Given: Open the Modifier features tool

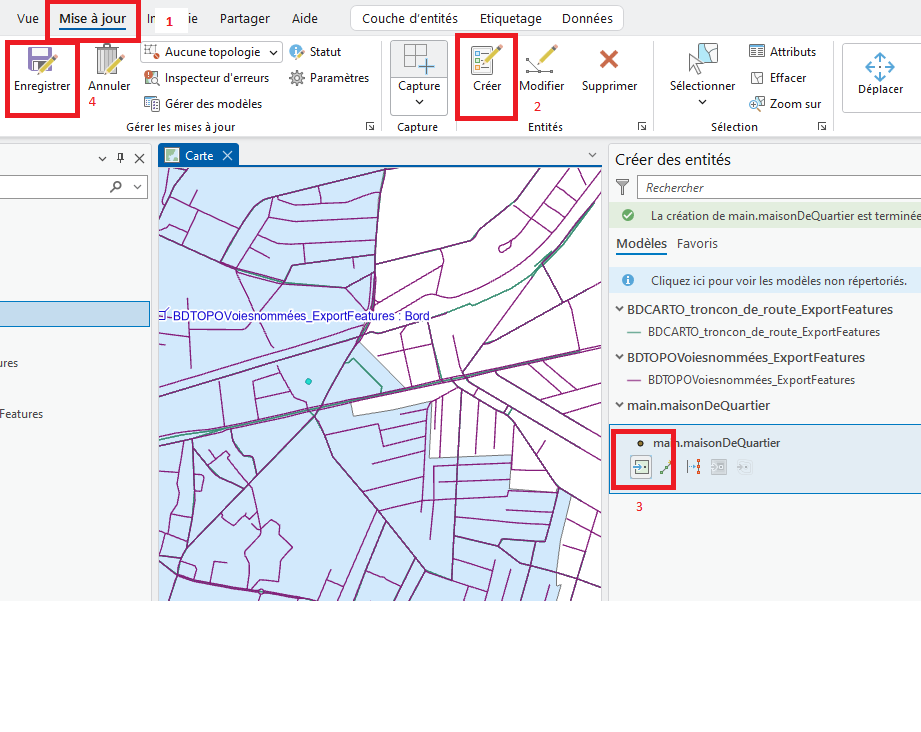Looking at the screenshot, I should coord(542,69).
